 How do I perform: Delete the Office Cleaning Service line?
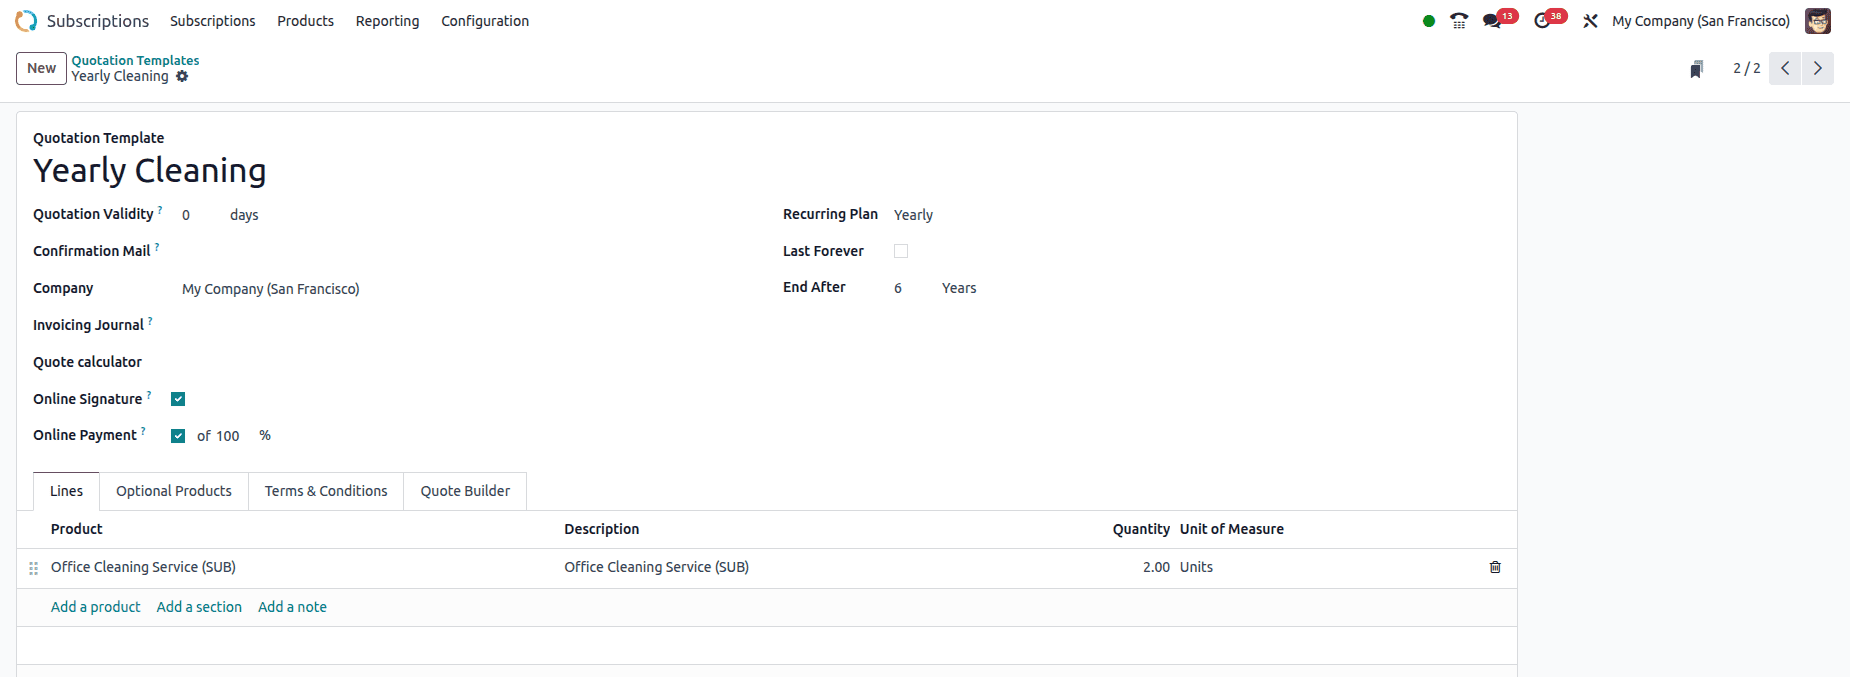click(1495, 567)
